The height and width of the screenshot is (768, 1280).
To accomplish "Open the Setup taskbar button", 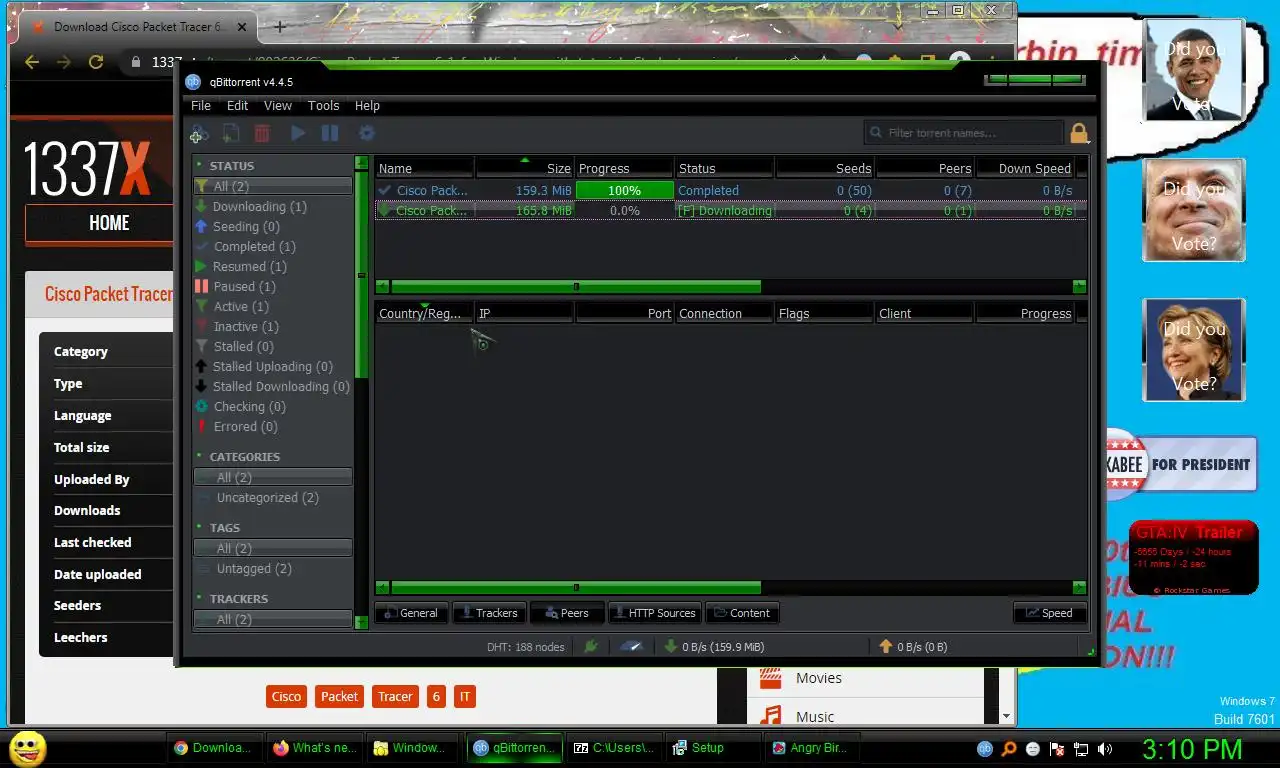I will coord(711,748).
